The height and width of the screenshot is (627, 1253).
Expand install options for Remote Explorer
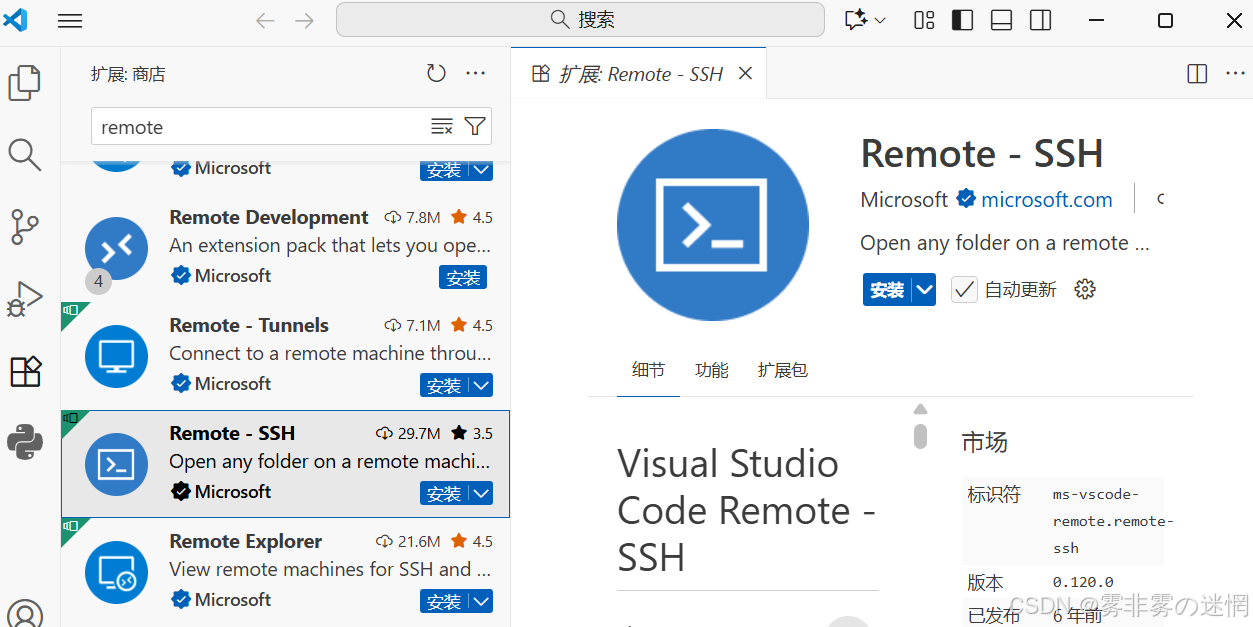coord(481,601)
